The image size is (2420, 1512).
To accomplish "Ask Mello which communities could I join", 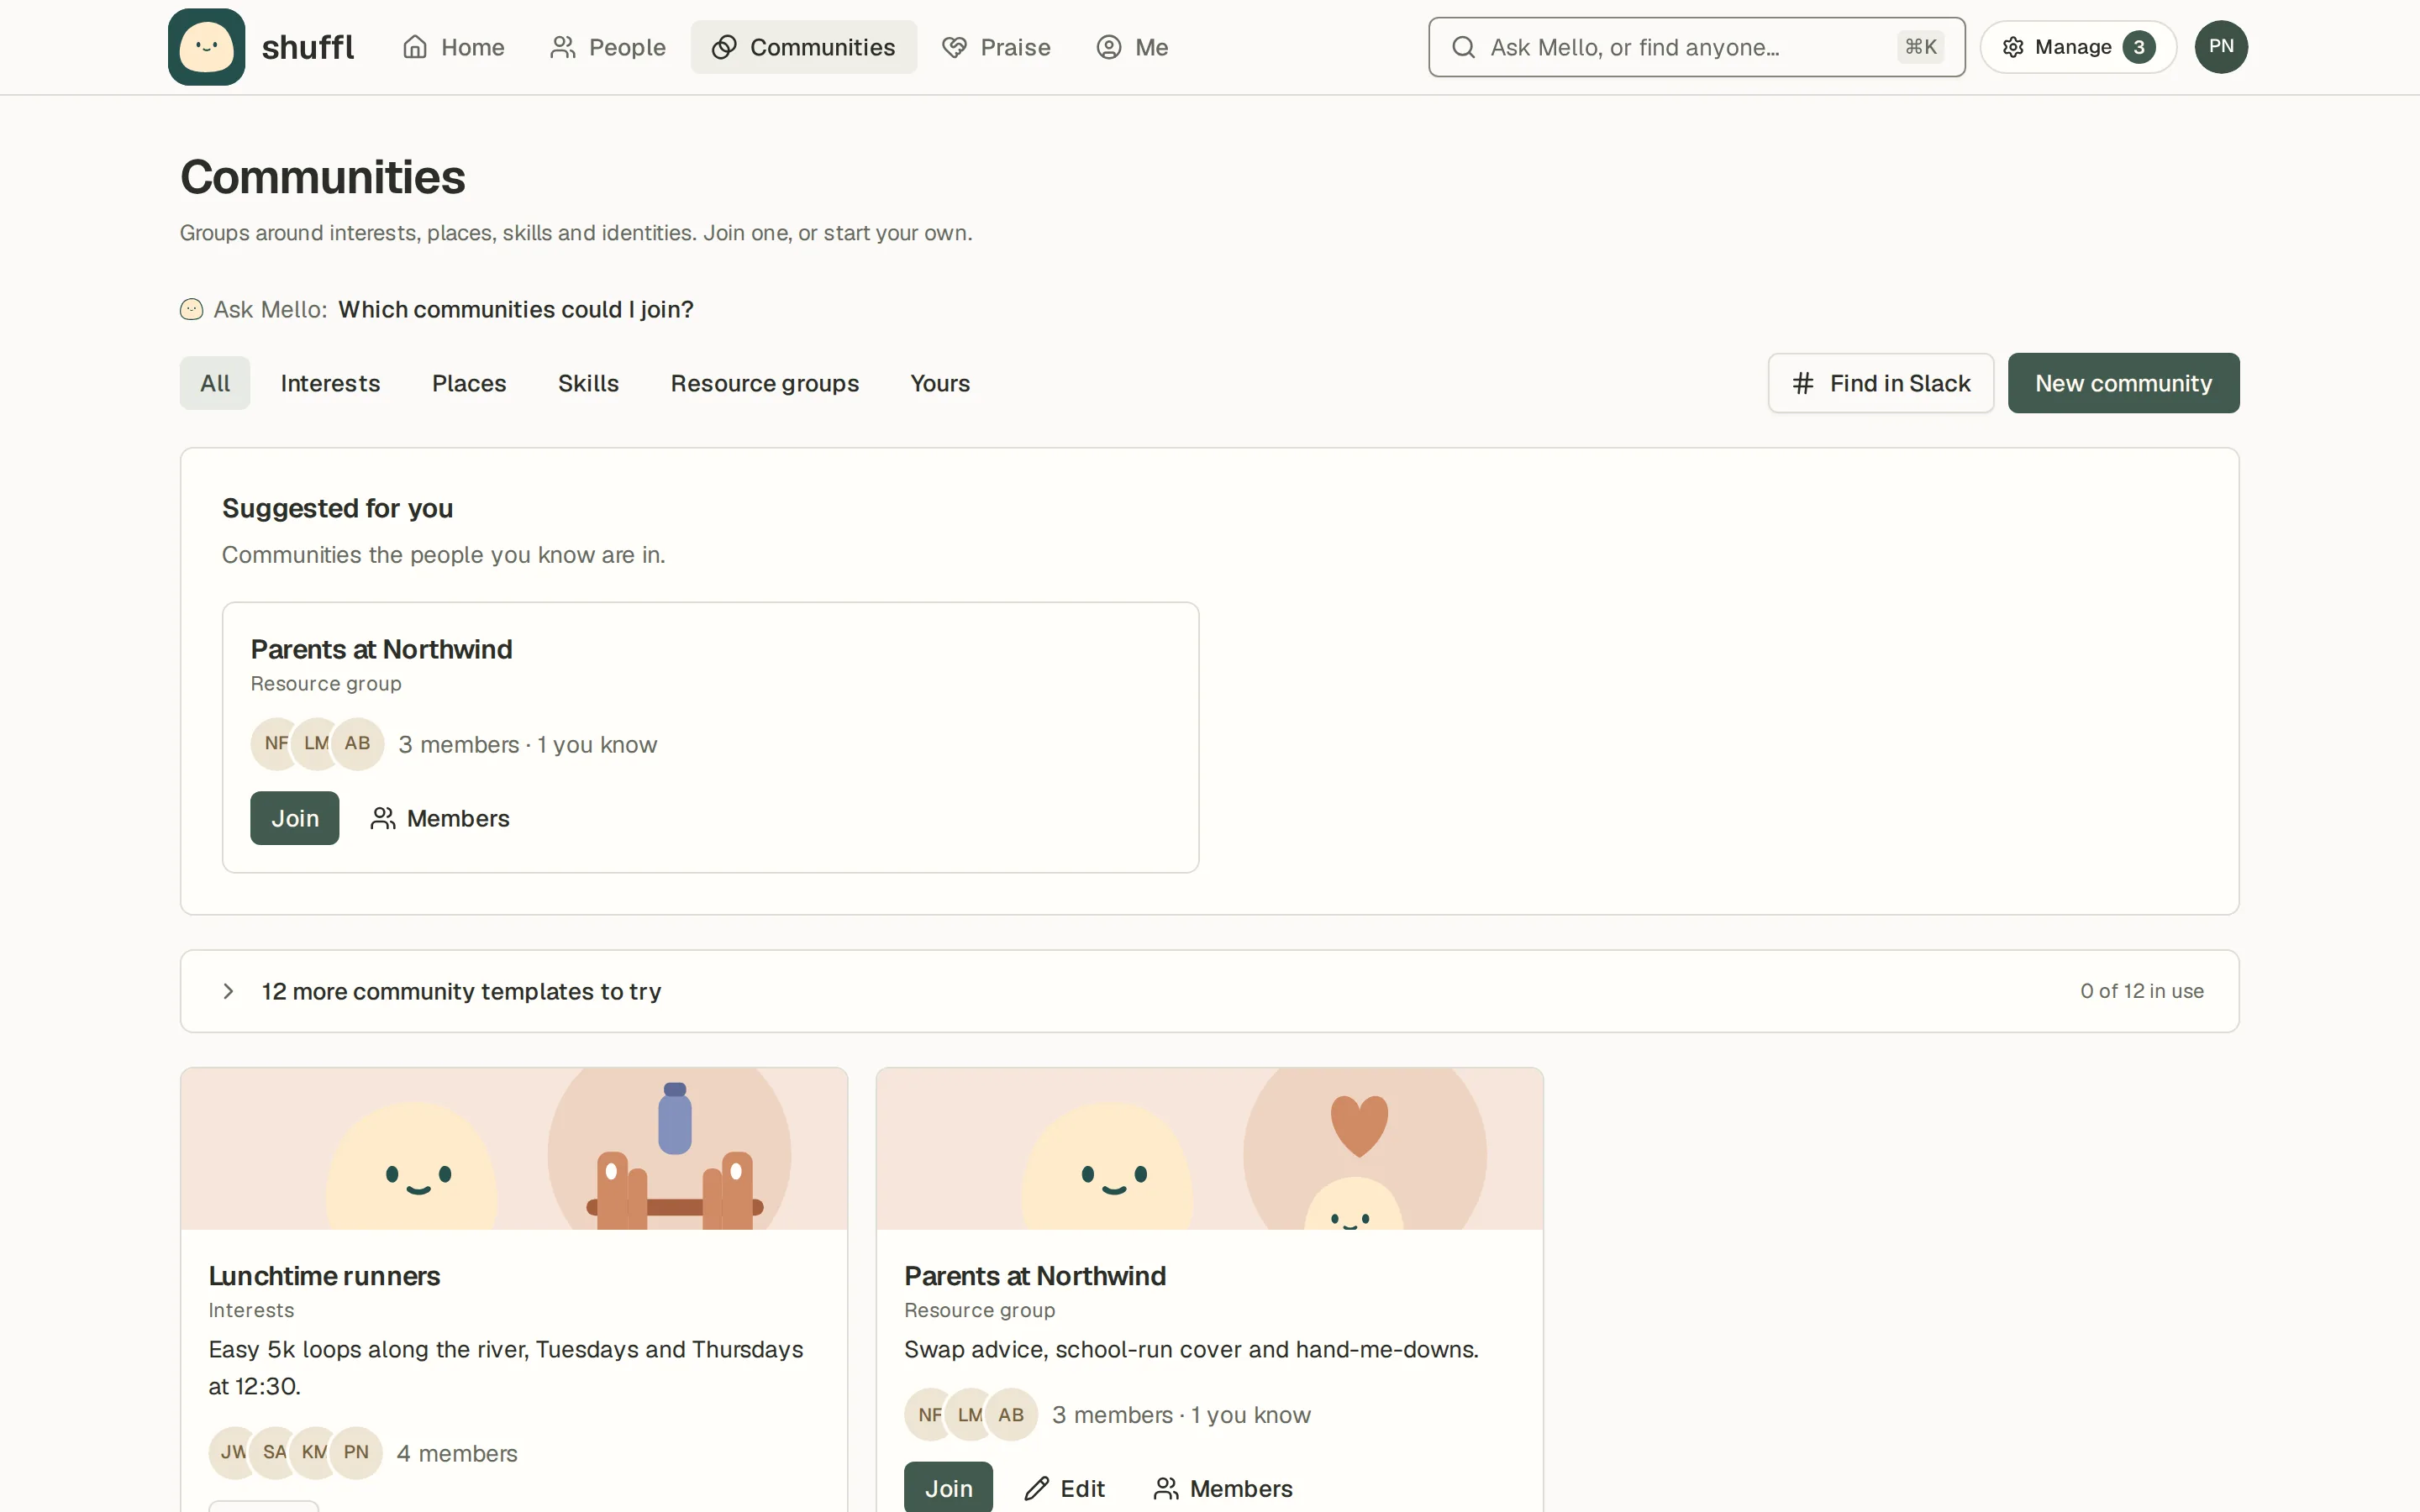I will 516,309.
